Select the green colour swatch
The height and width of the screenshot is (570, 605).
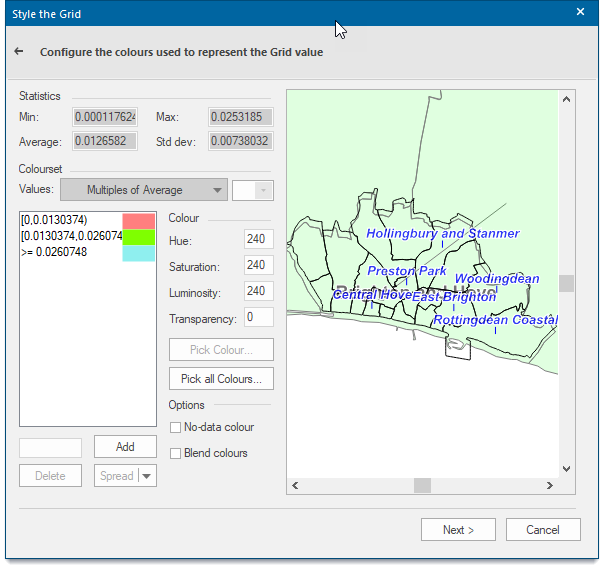[139, 237]
